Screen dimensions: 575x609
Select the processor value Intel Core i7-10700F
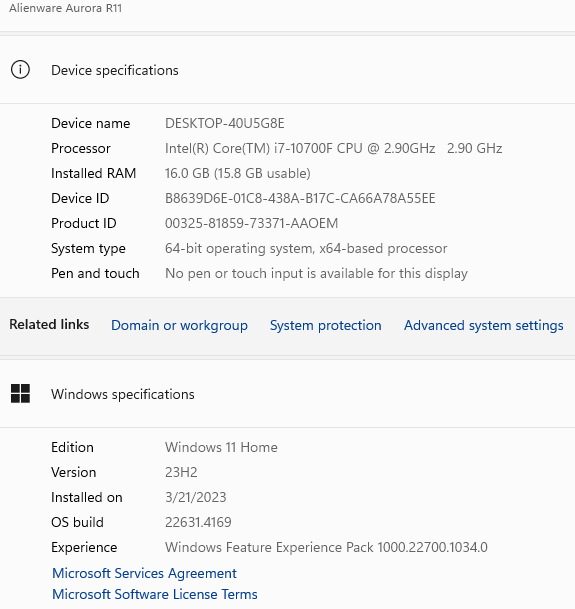coord(333,148)
